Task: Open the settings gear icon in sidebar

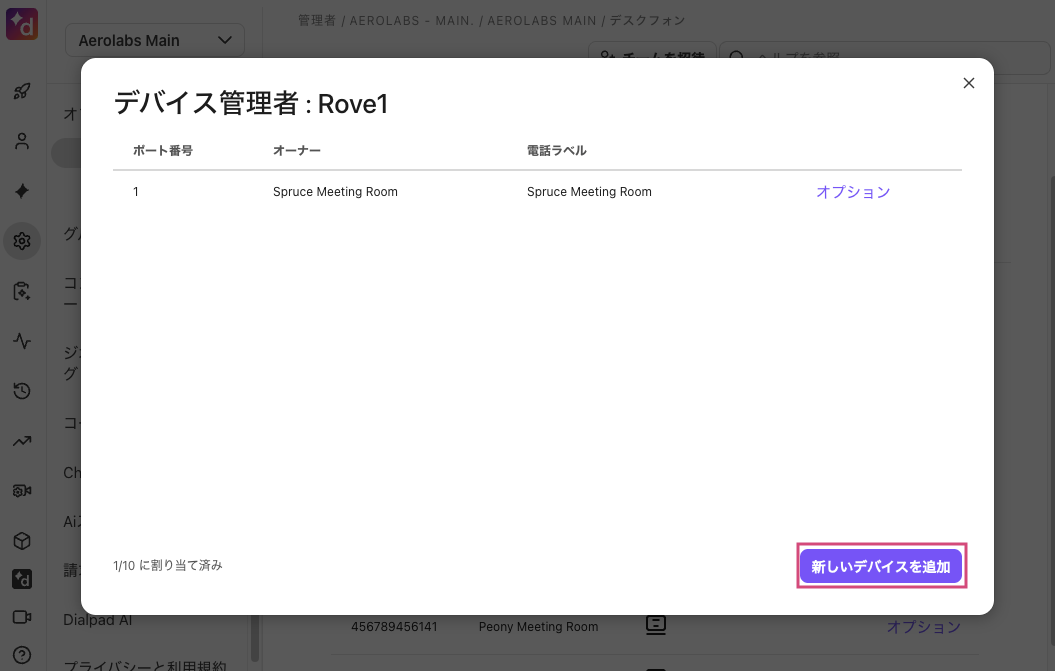Action: click(x=22, y=241)
